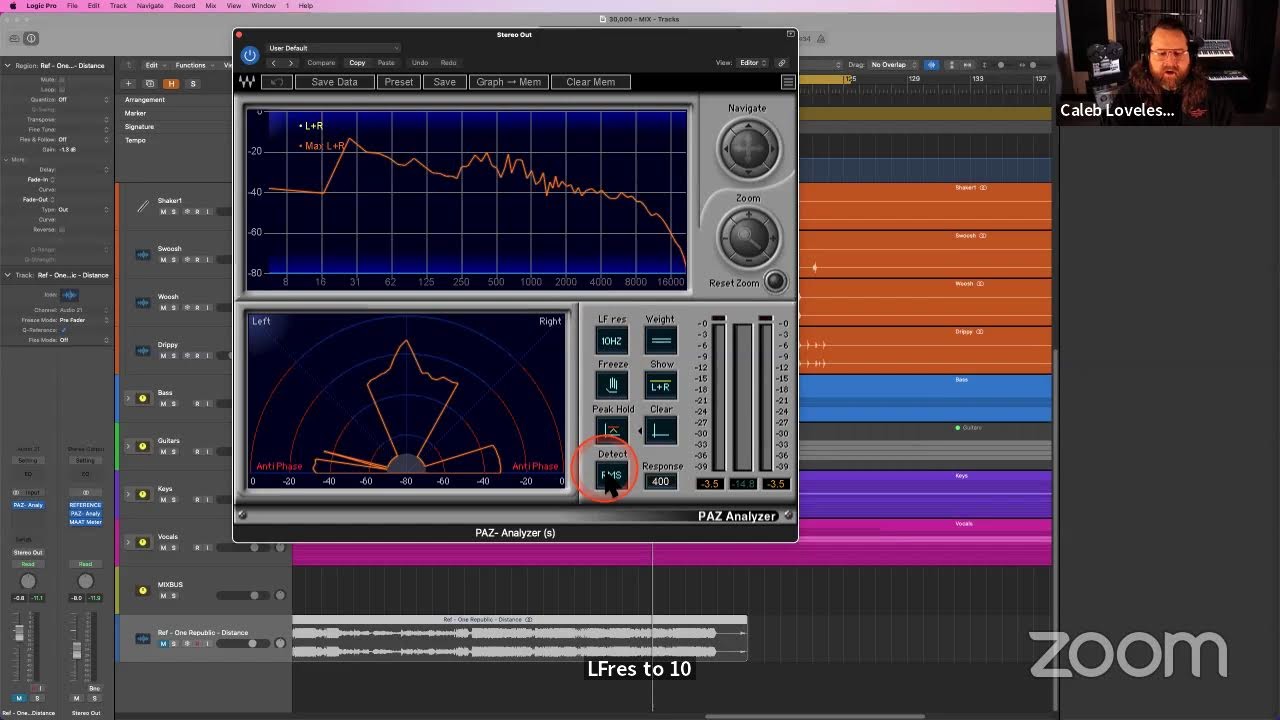Toggle the PAZ plugin power button
The height and width of the screenshot is (720, 1280).
click(x=250, y=55)
